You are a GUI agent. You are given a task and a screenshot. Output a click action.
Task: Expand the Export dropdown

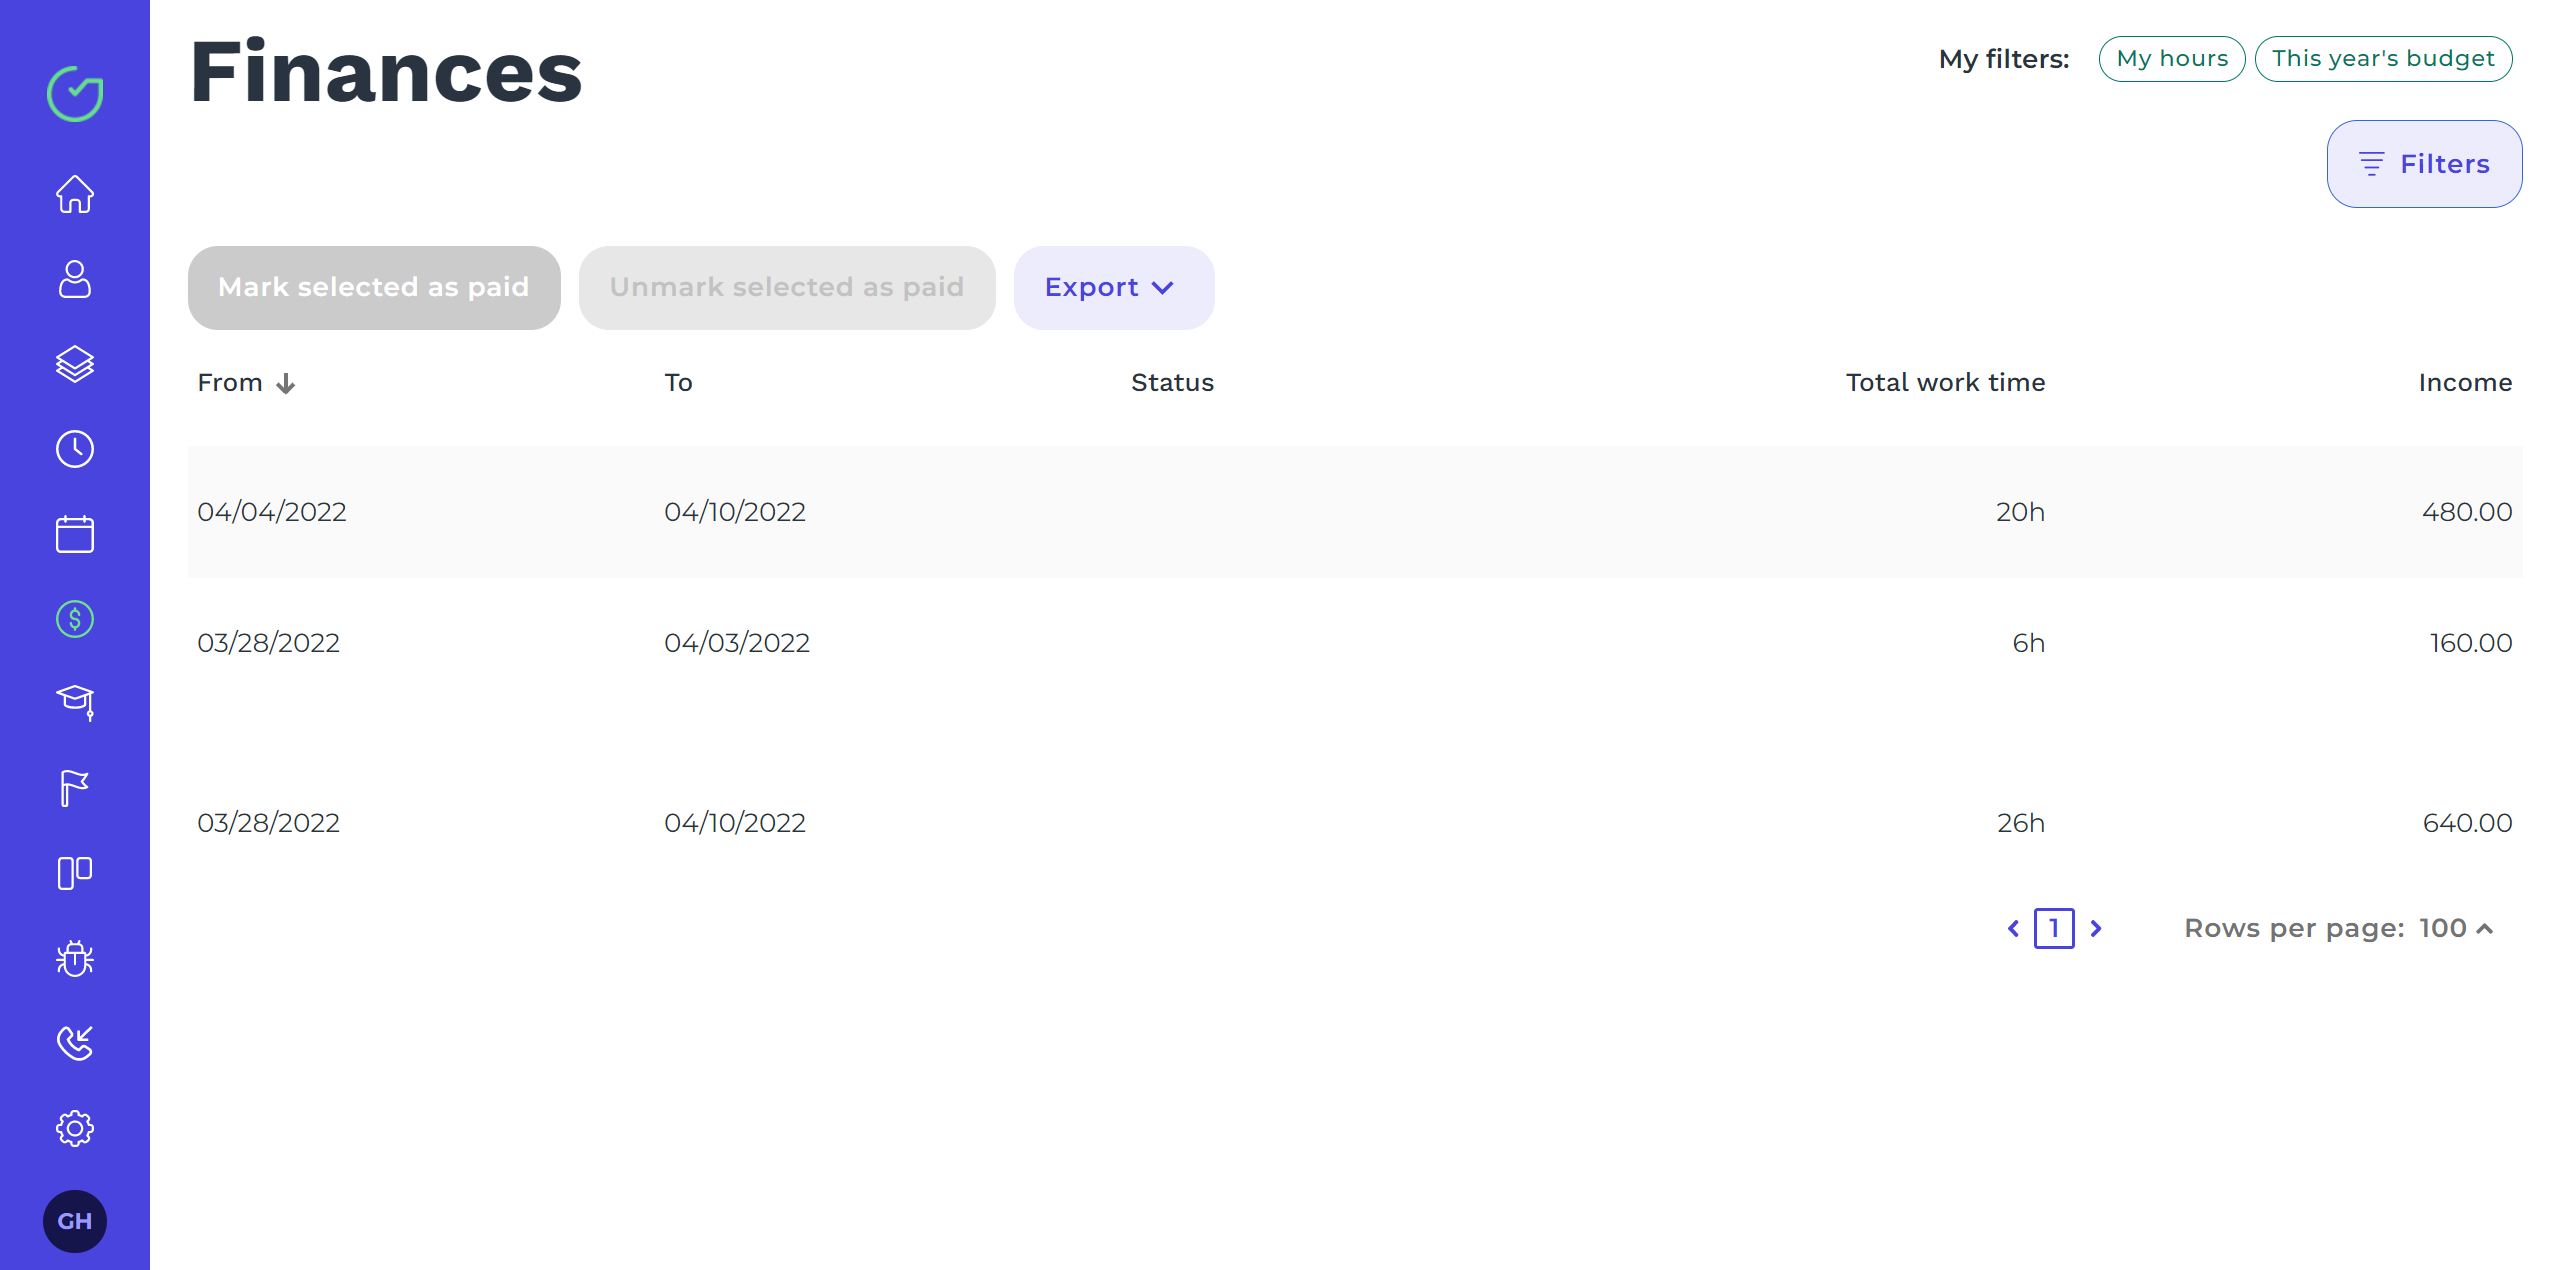[1113, 288]
